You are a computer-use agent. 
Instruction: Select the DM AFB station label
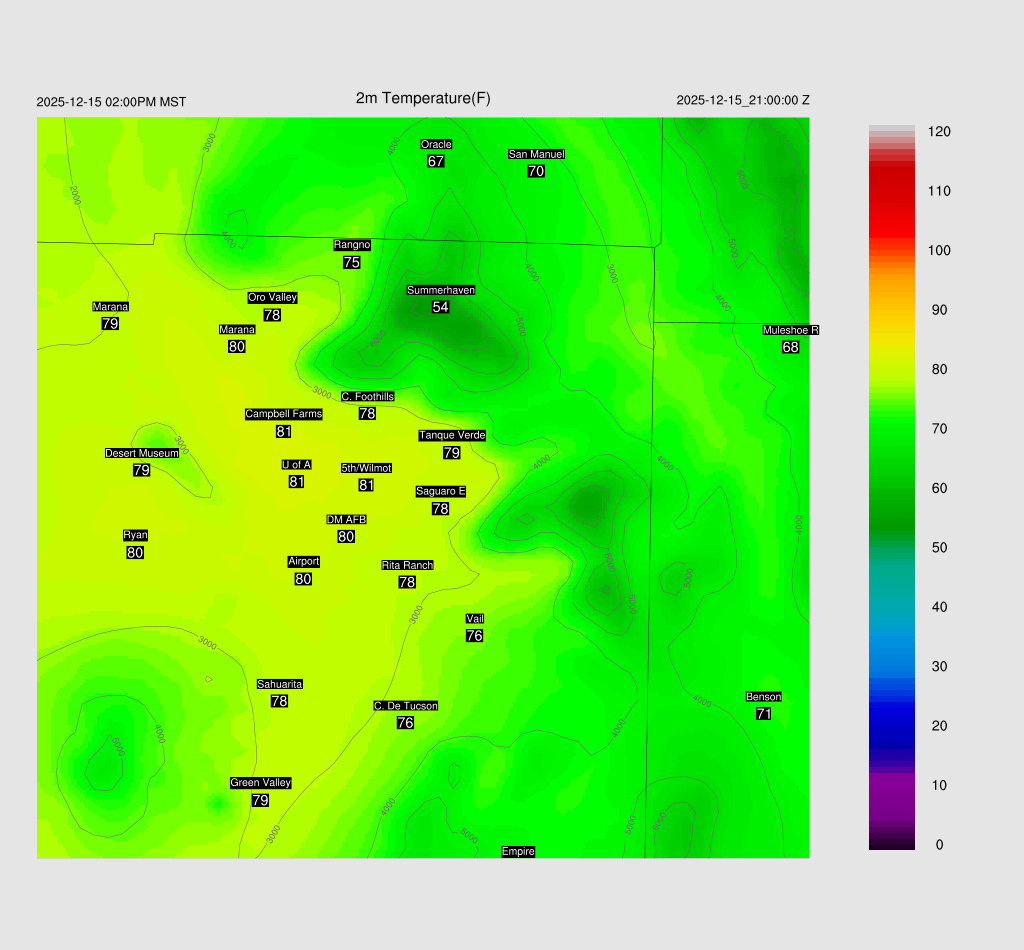[346, 519]
